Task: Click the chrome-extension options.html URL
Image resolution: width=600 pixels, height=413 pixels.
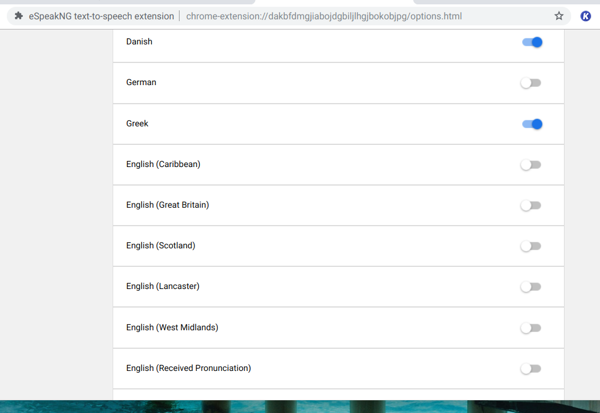Action: (x=324, y=16)
